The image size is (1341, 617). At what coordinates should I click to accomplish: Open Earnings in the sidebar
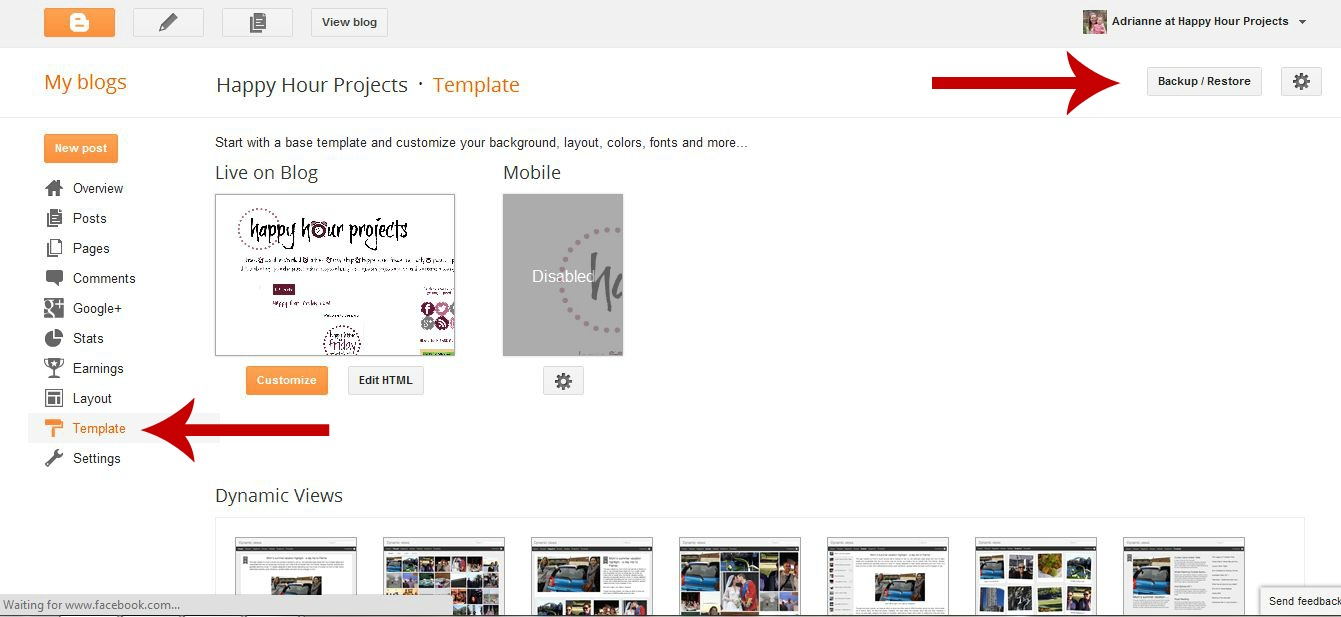(98, 368)
